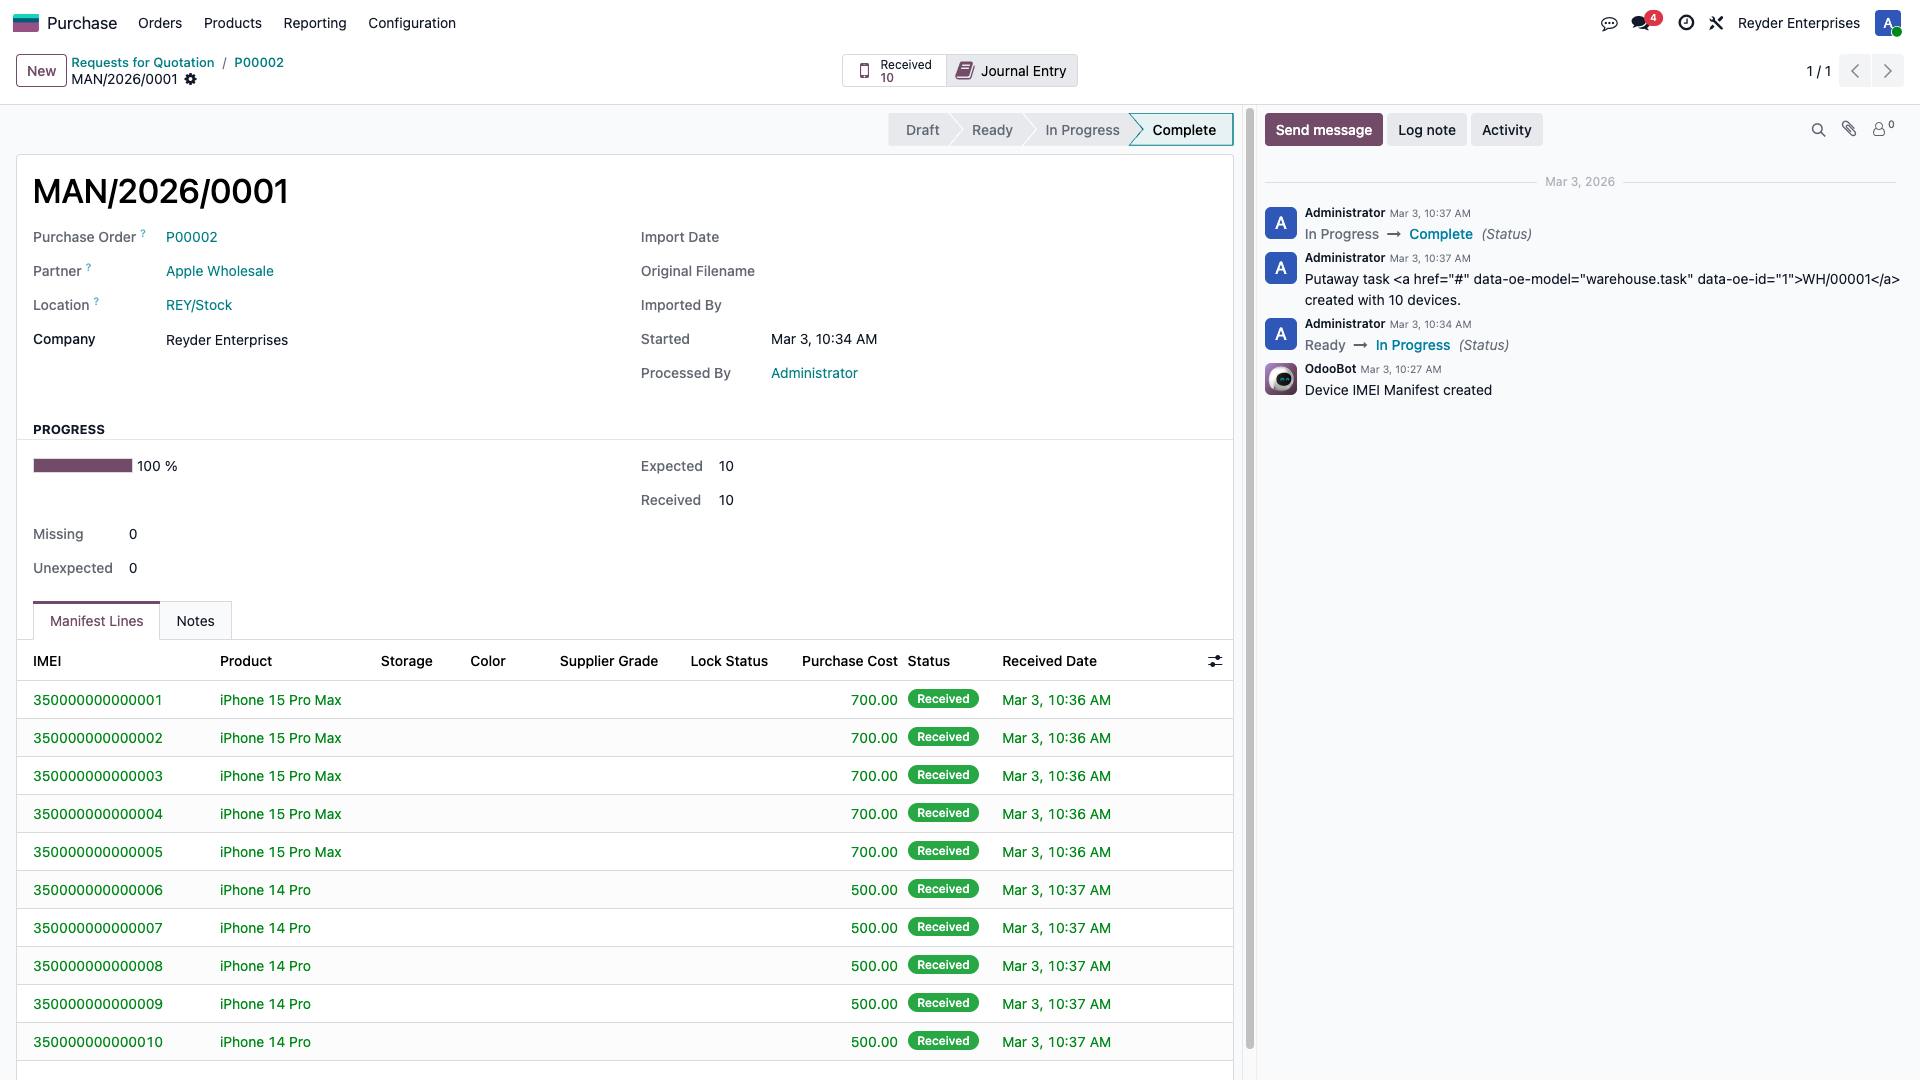The width and height of the screenshot is (1920, 1080).
Task: Open the Journal Entry smart button
Action: pyautogui.click(x=1012, y=71)
